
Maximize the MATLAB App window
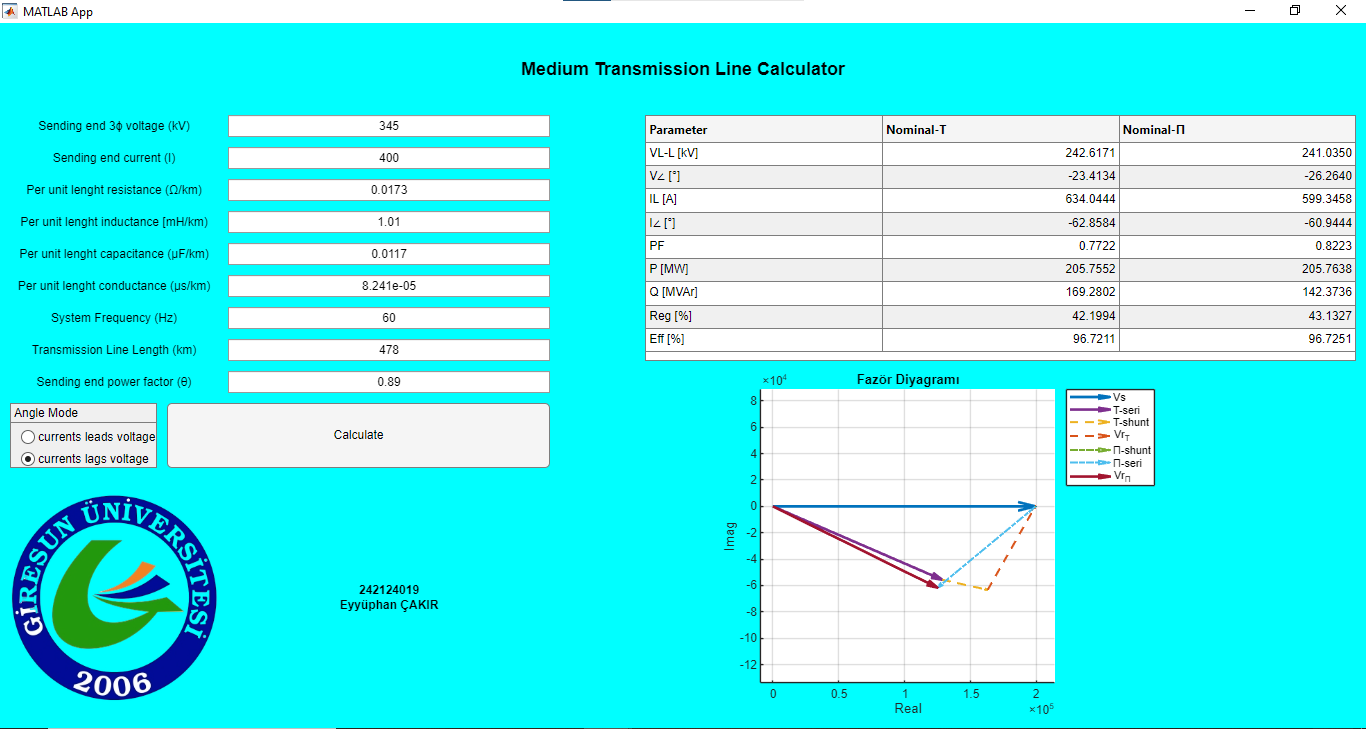[x=1295, y=11]
